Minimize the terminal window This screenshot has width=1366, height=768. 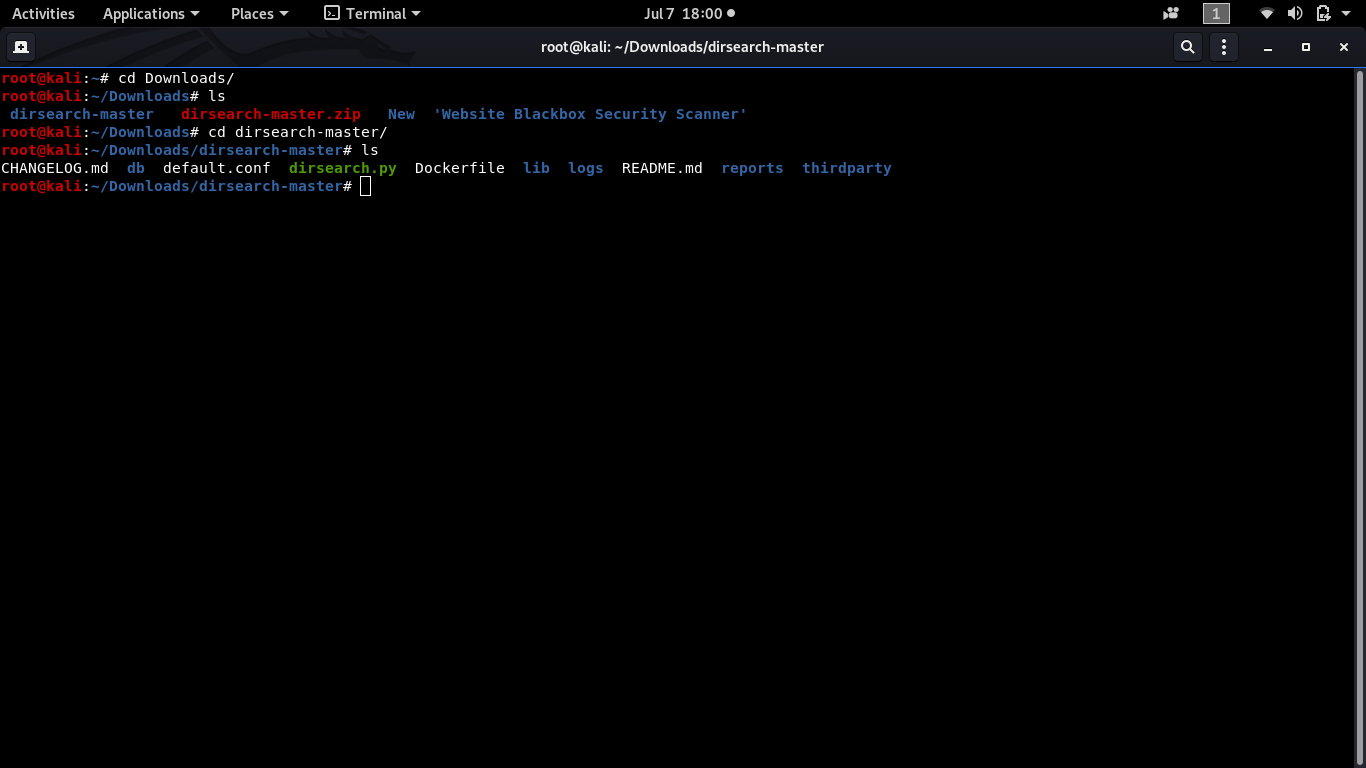(x=1268, y=47)
